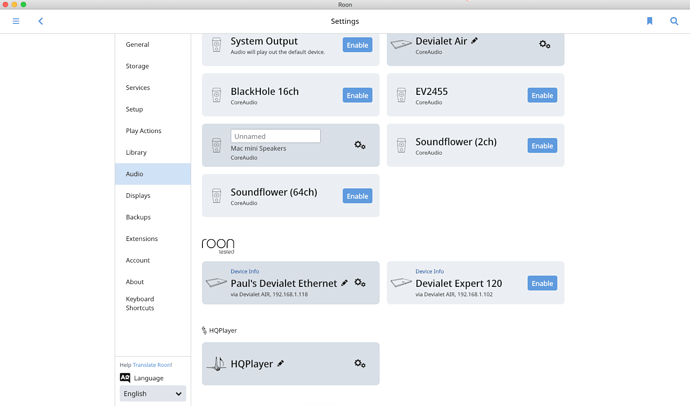Open settings gear for Mac mini Speakers
This screenshot has width=690, height=406.
pyautogui.click(x=360, y=145)
